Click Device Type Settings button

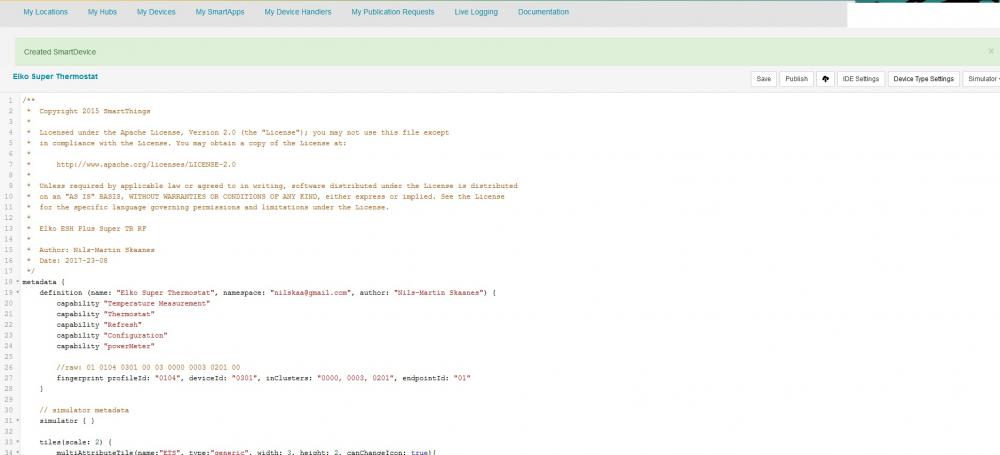923,78
